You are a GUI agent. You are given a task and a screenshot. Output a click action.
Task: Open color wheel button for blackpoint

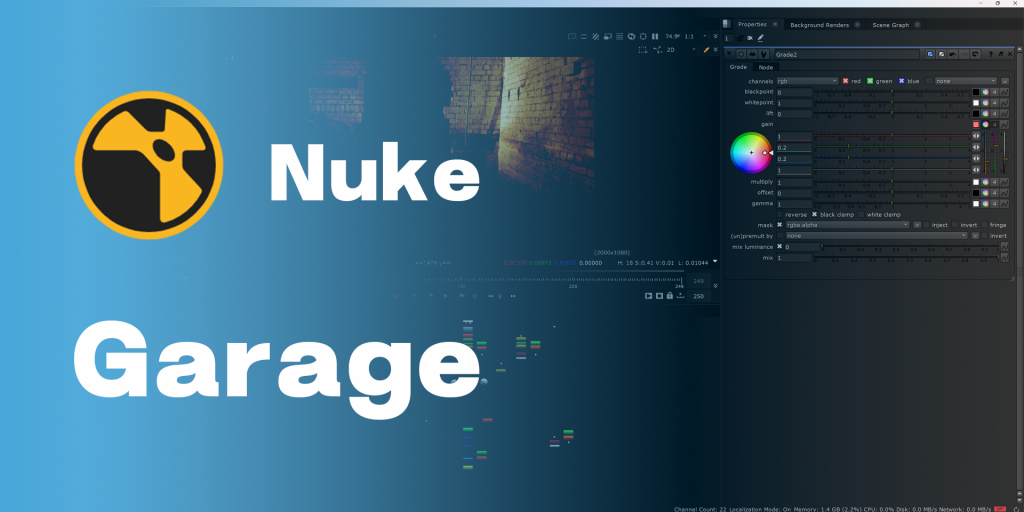point(985,92)
